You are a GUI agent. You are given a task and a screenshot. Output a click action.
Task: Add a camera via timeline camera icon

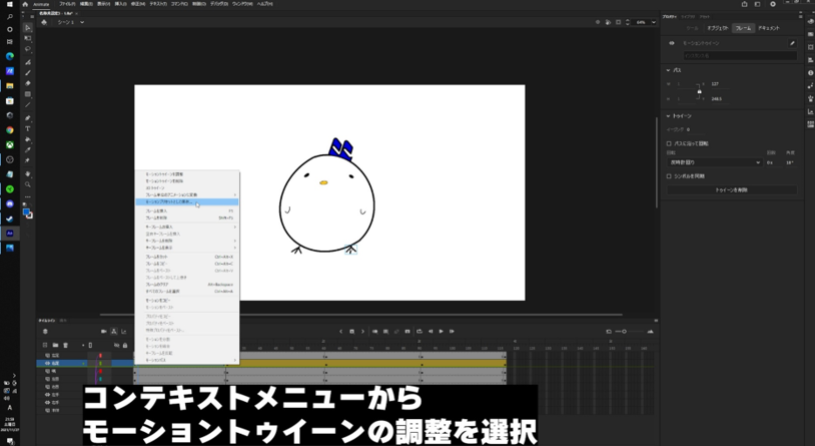103,331
